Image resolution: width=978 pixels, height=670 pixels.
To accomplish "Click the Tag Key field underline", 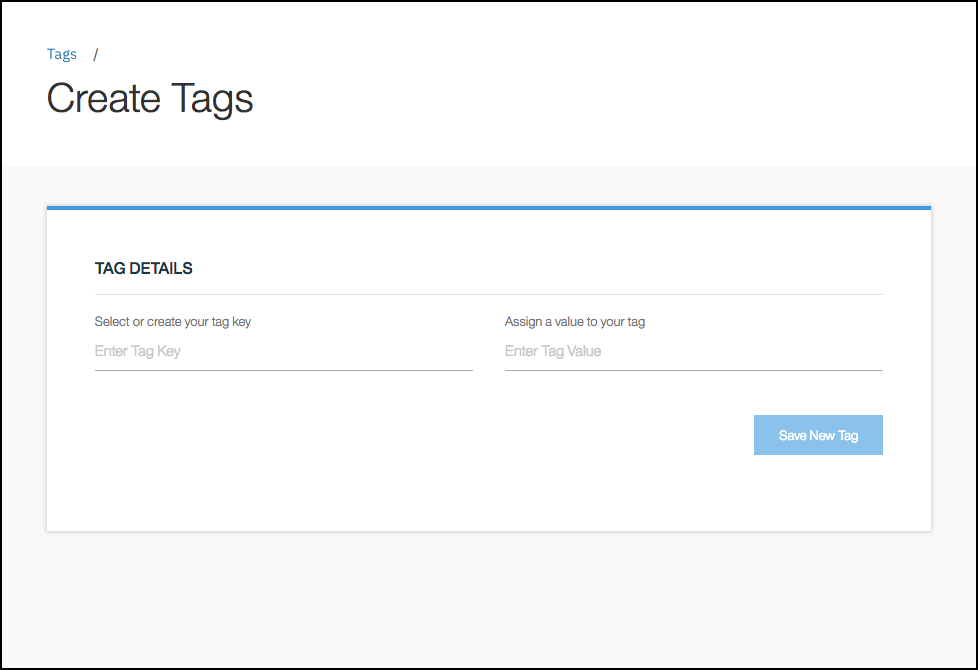I will point(283,370).
